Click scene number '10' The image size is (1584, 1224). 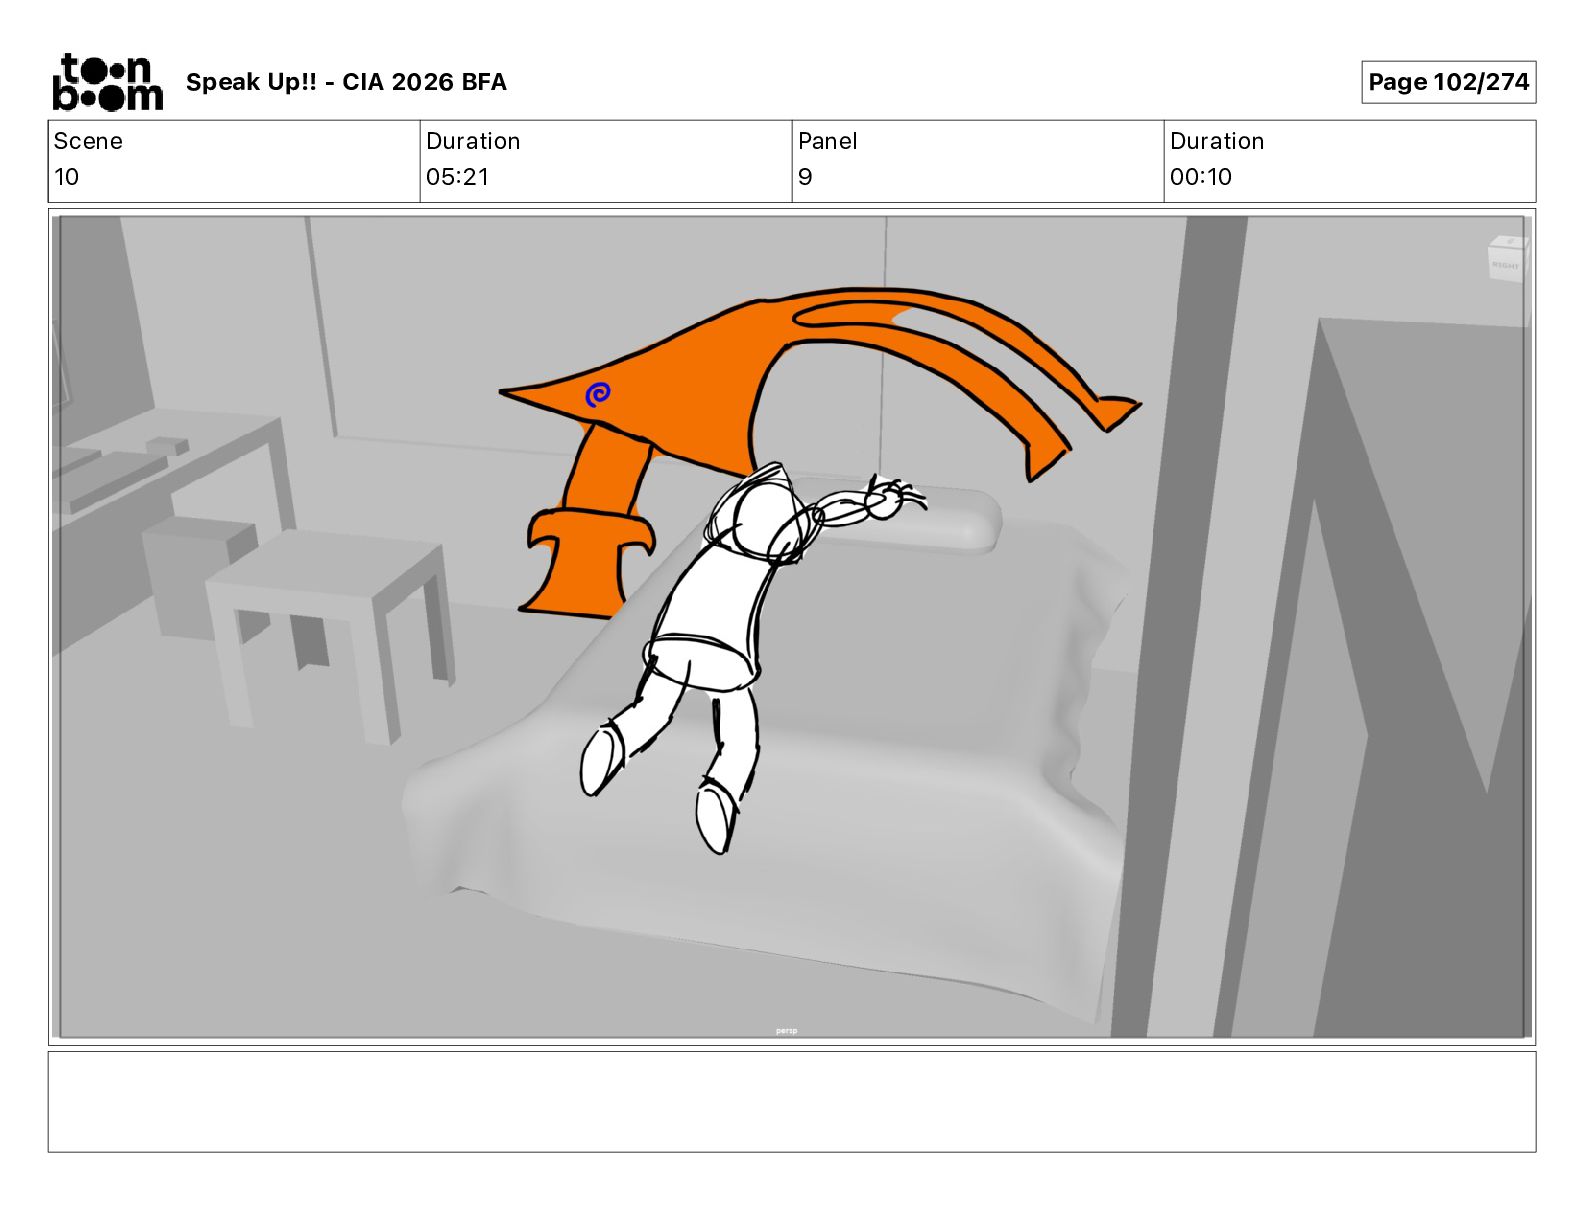[x=66, y=177]
